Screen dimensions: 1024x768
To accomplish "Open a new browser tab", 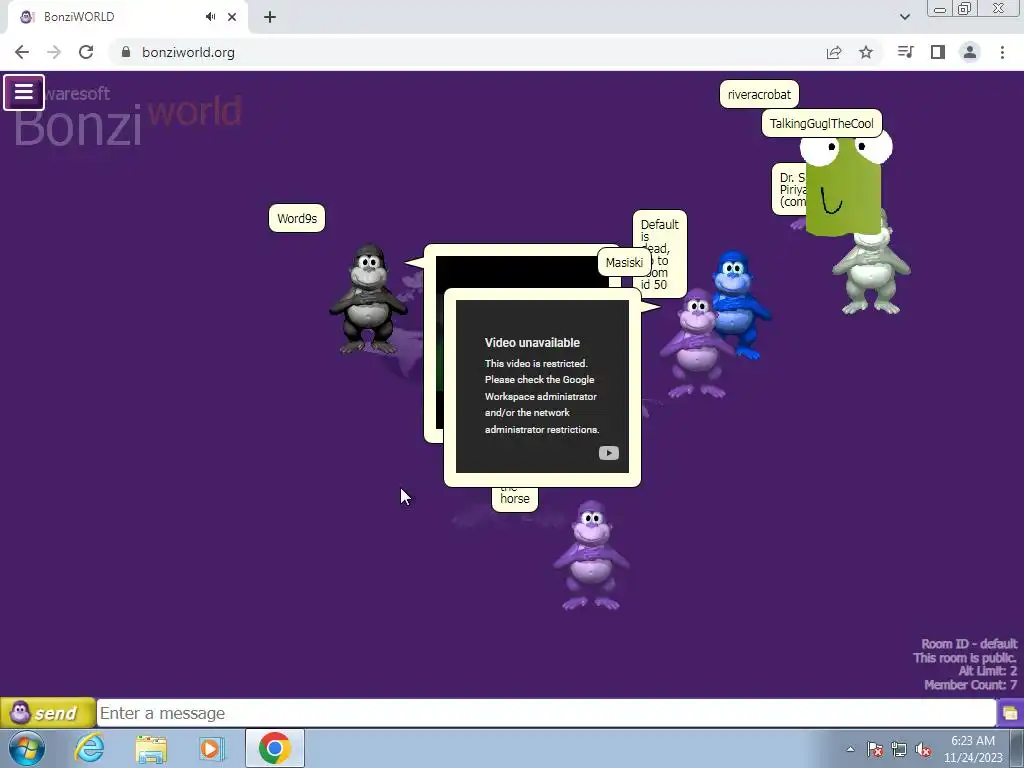I will point(270,17).
